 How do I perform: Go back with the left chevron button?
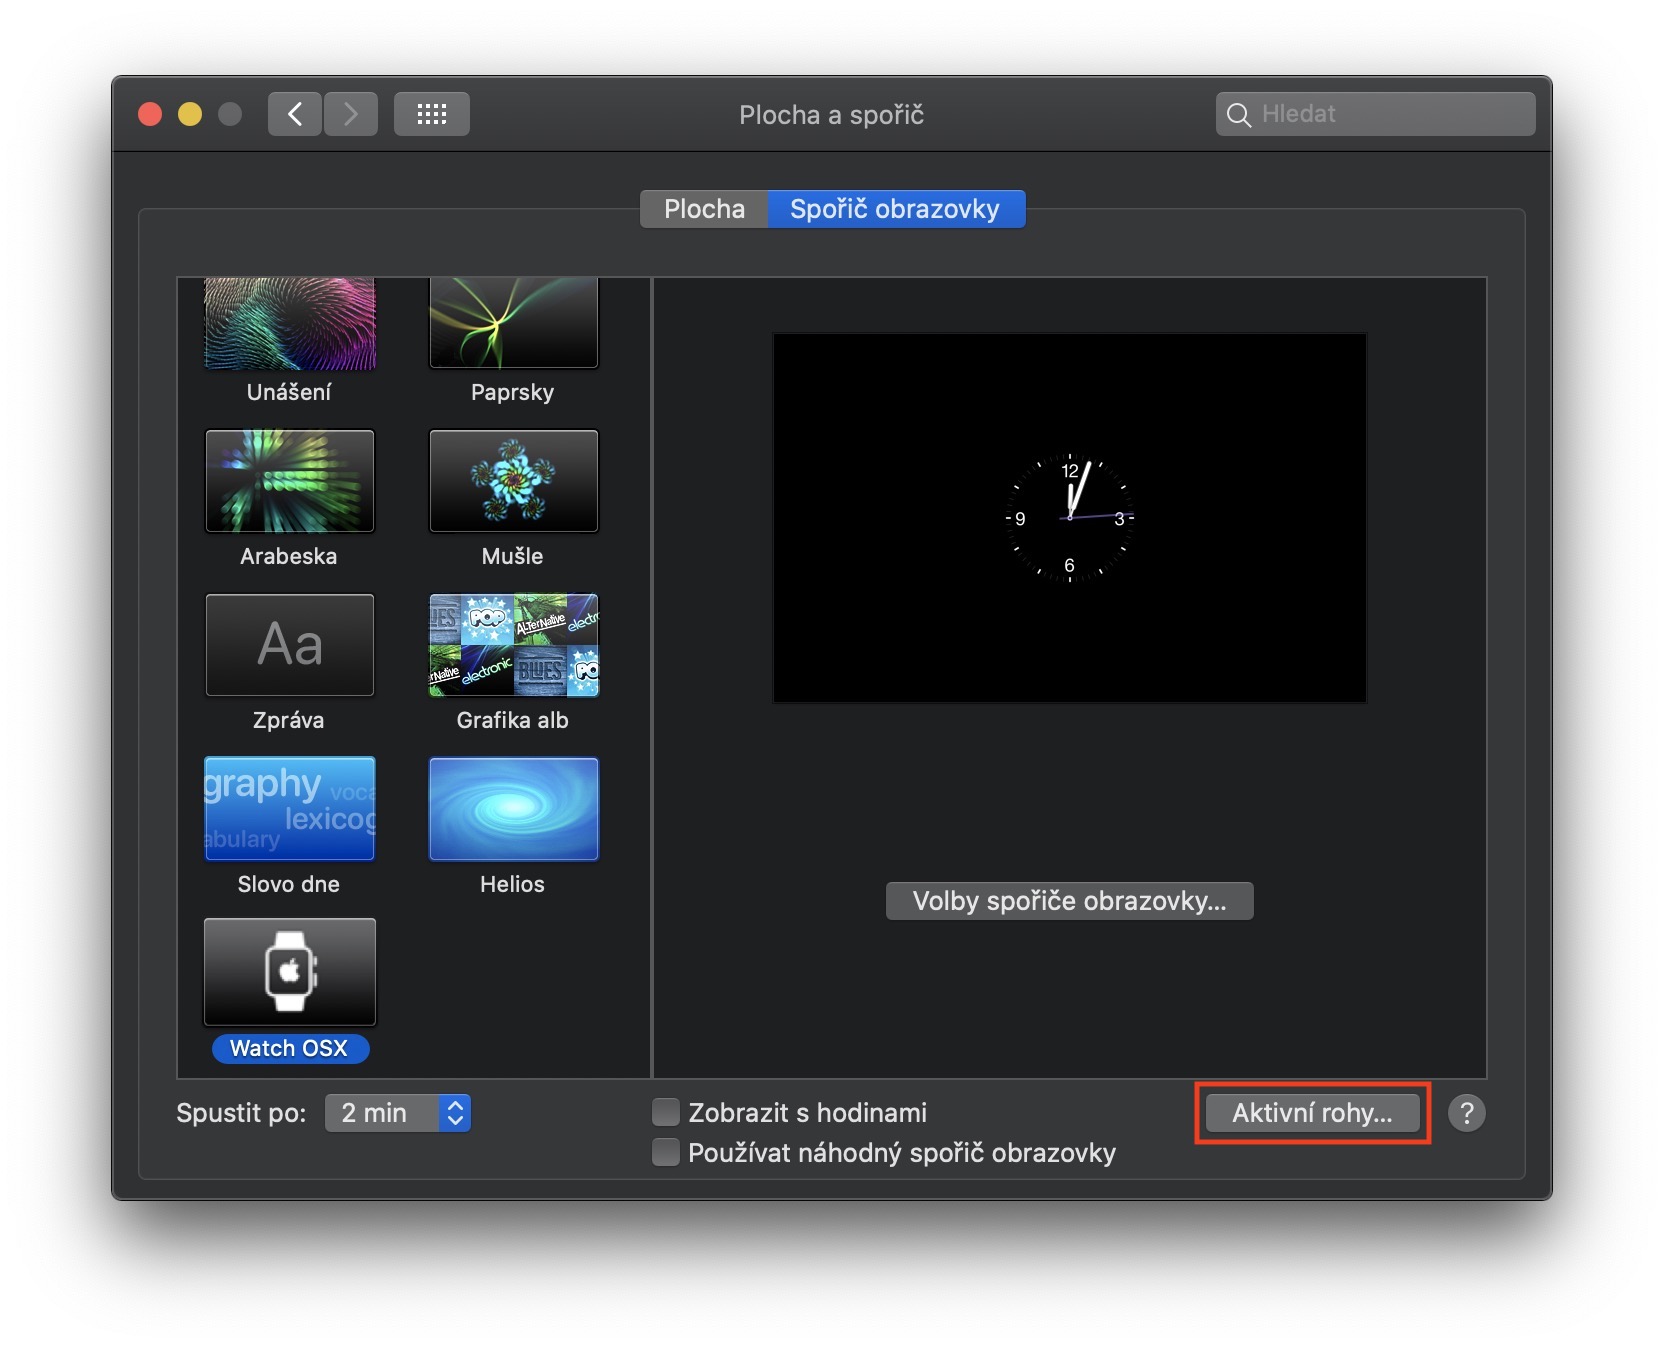[x=295, y=114]
